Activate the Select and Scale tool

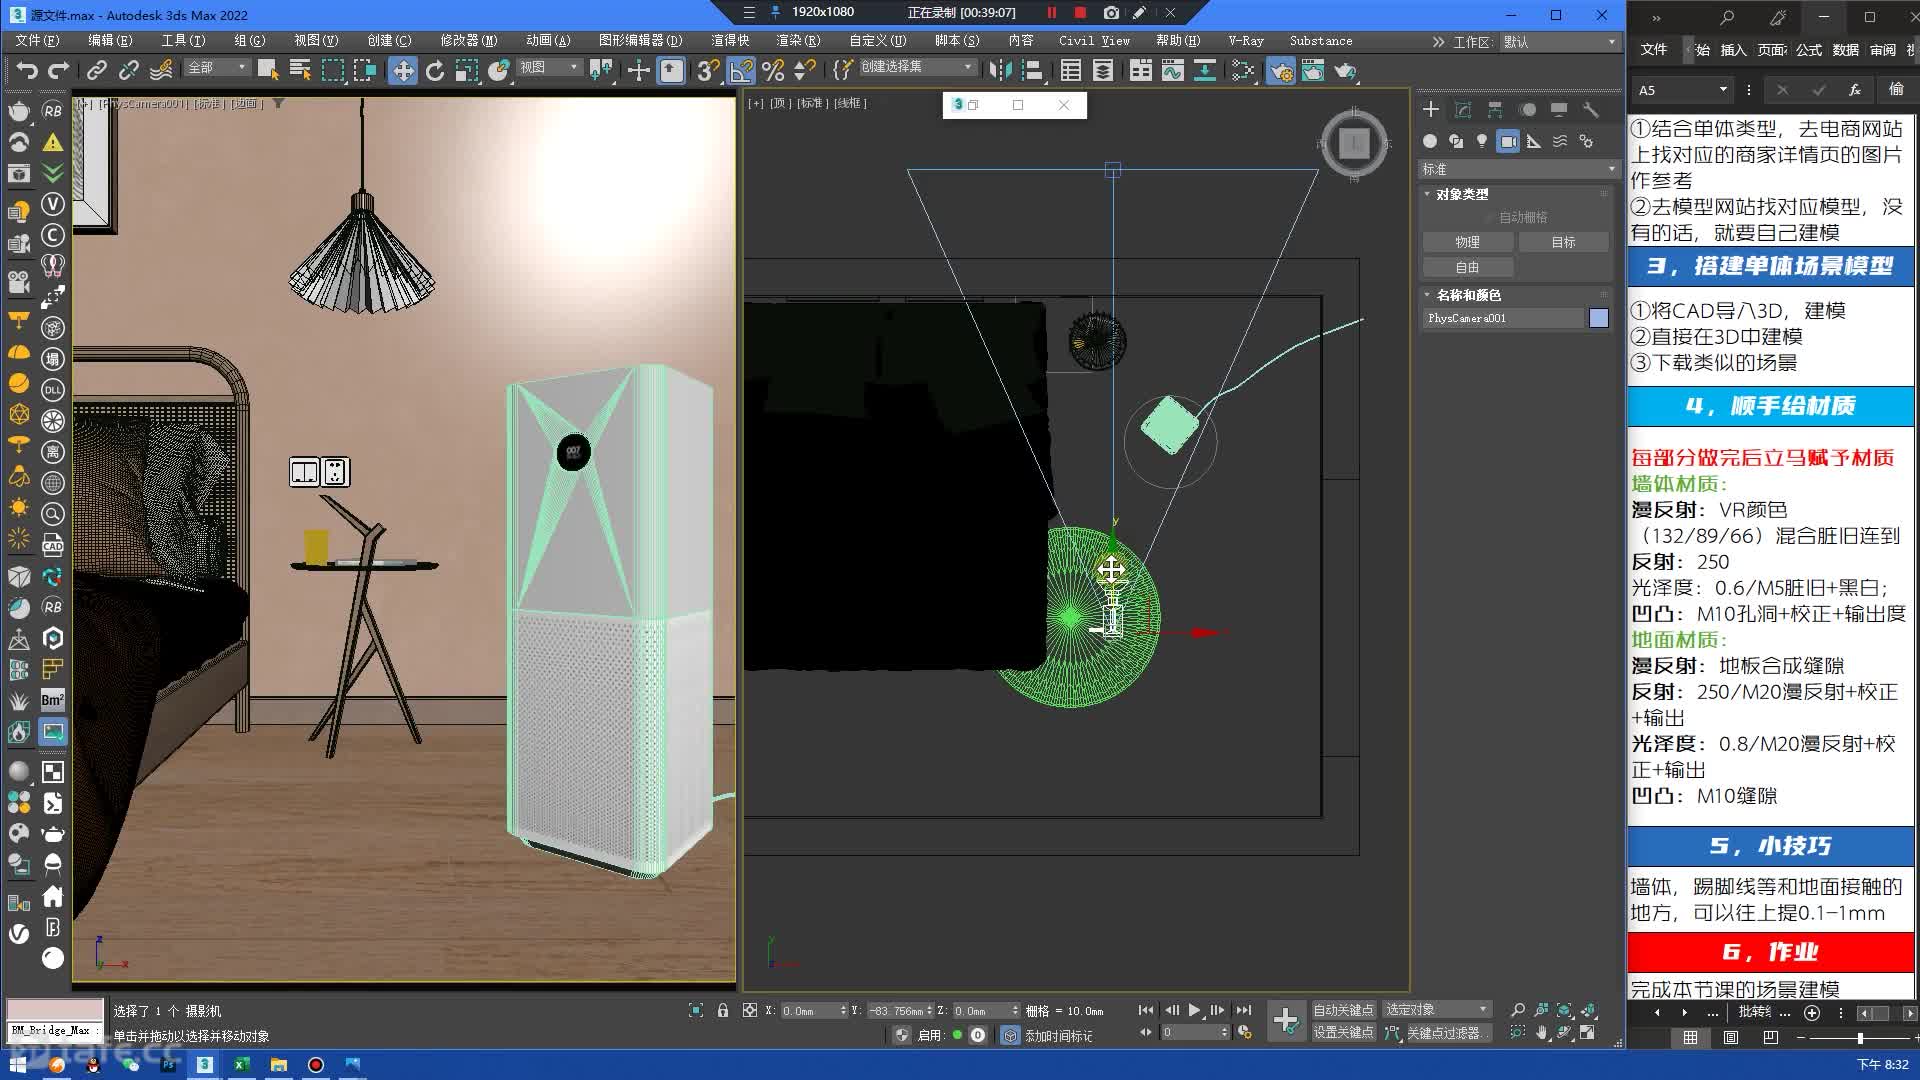click(x=467, y=70)
